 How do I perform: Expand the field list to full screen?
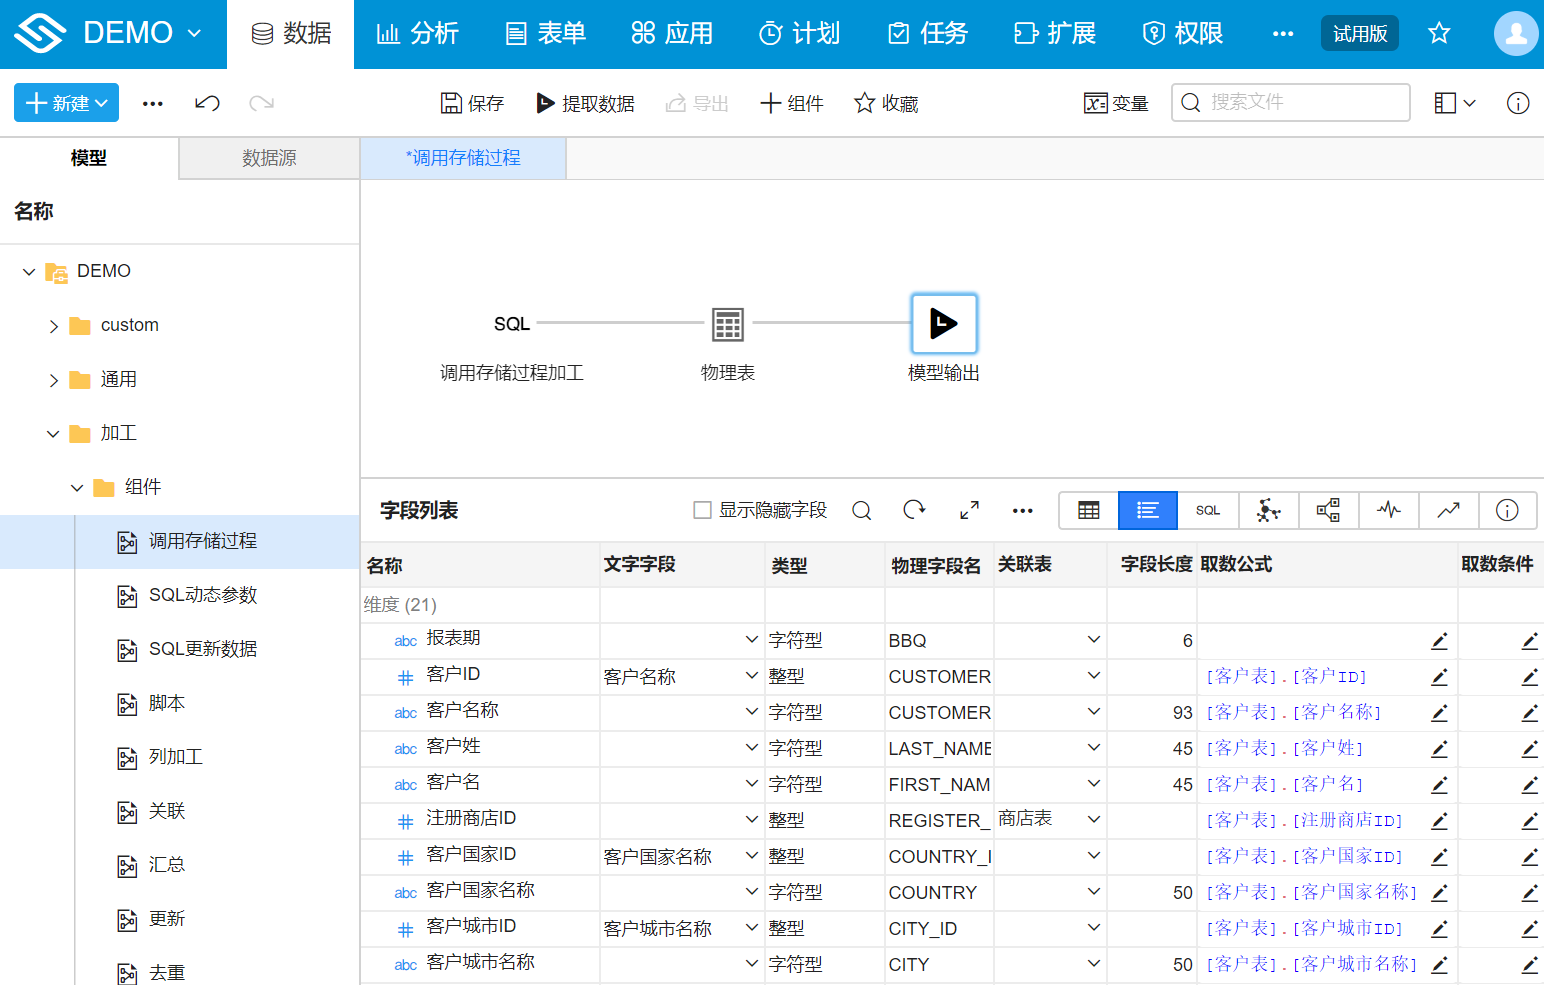(968, 510)
